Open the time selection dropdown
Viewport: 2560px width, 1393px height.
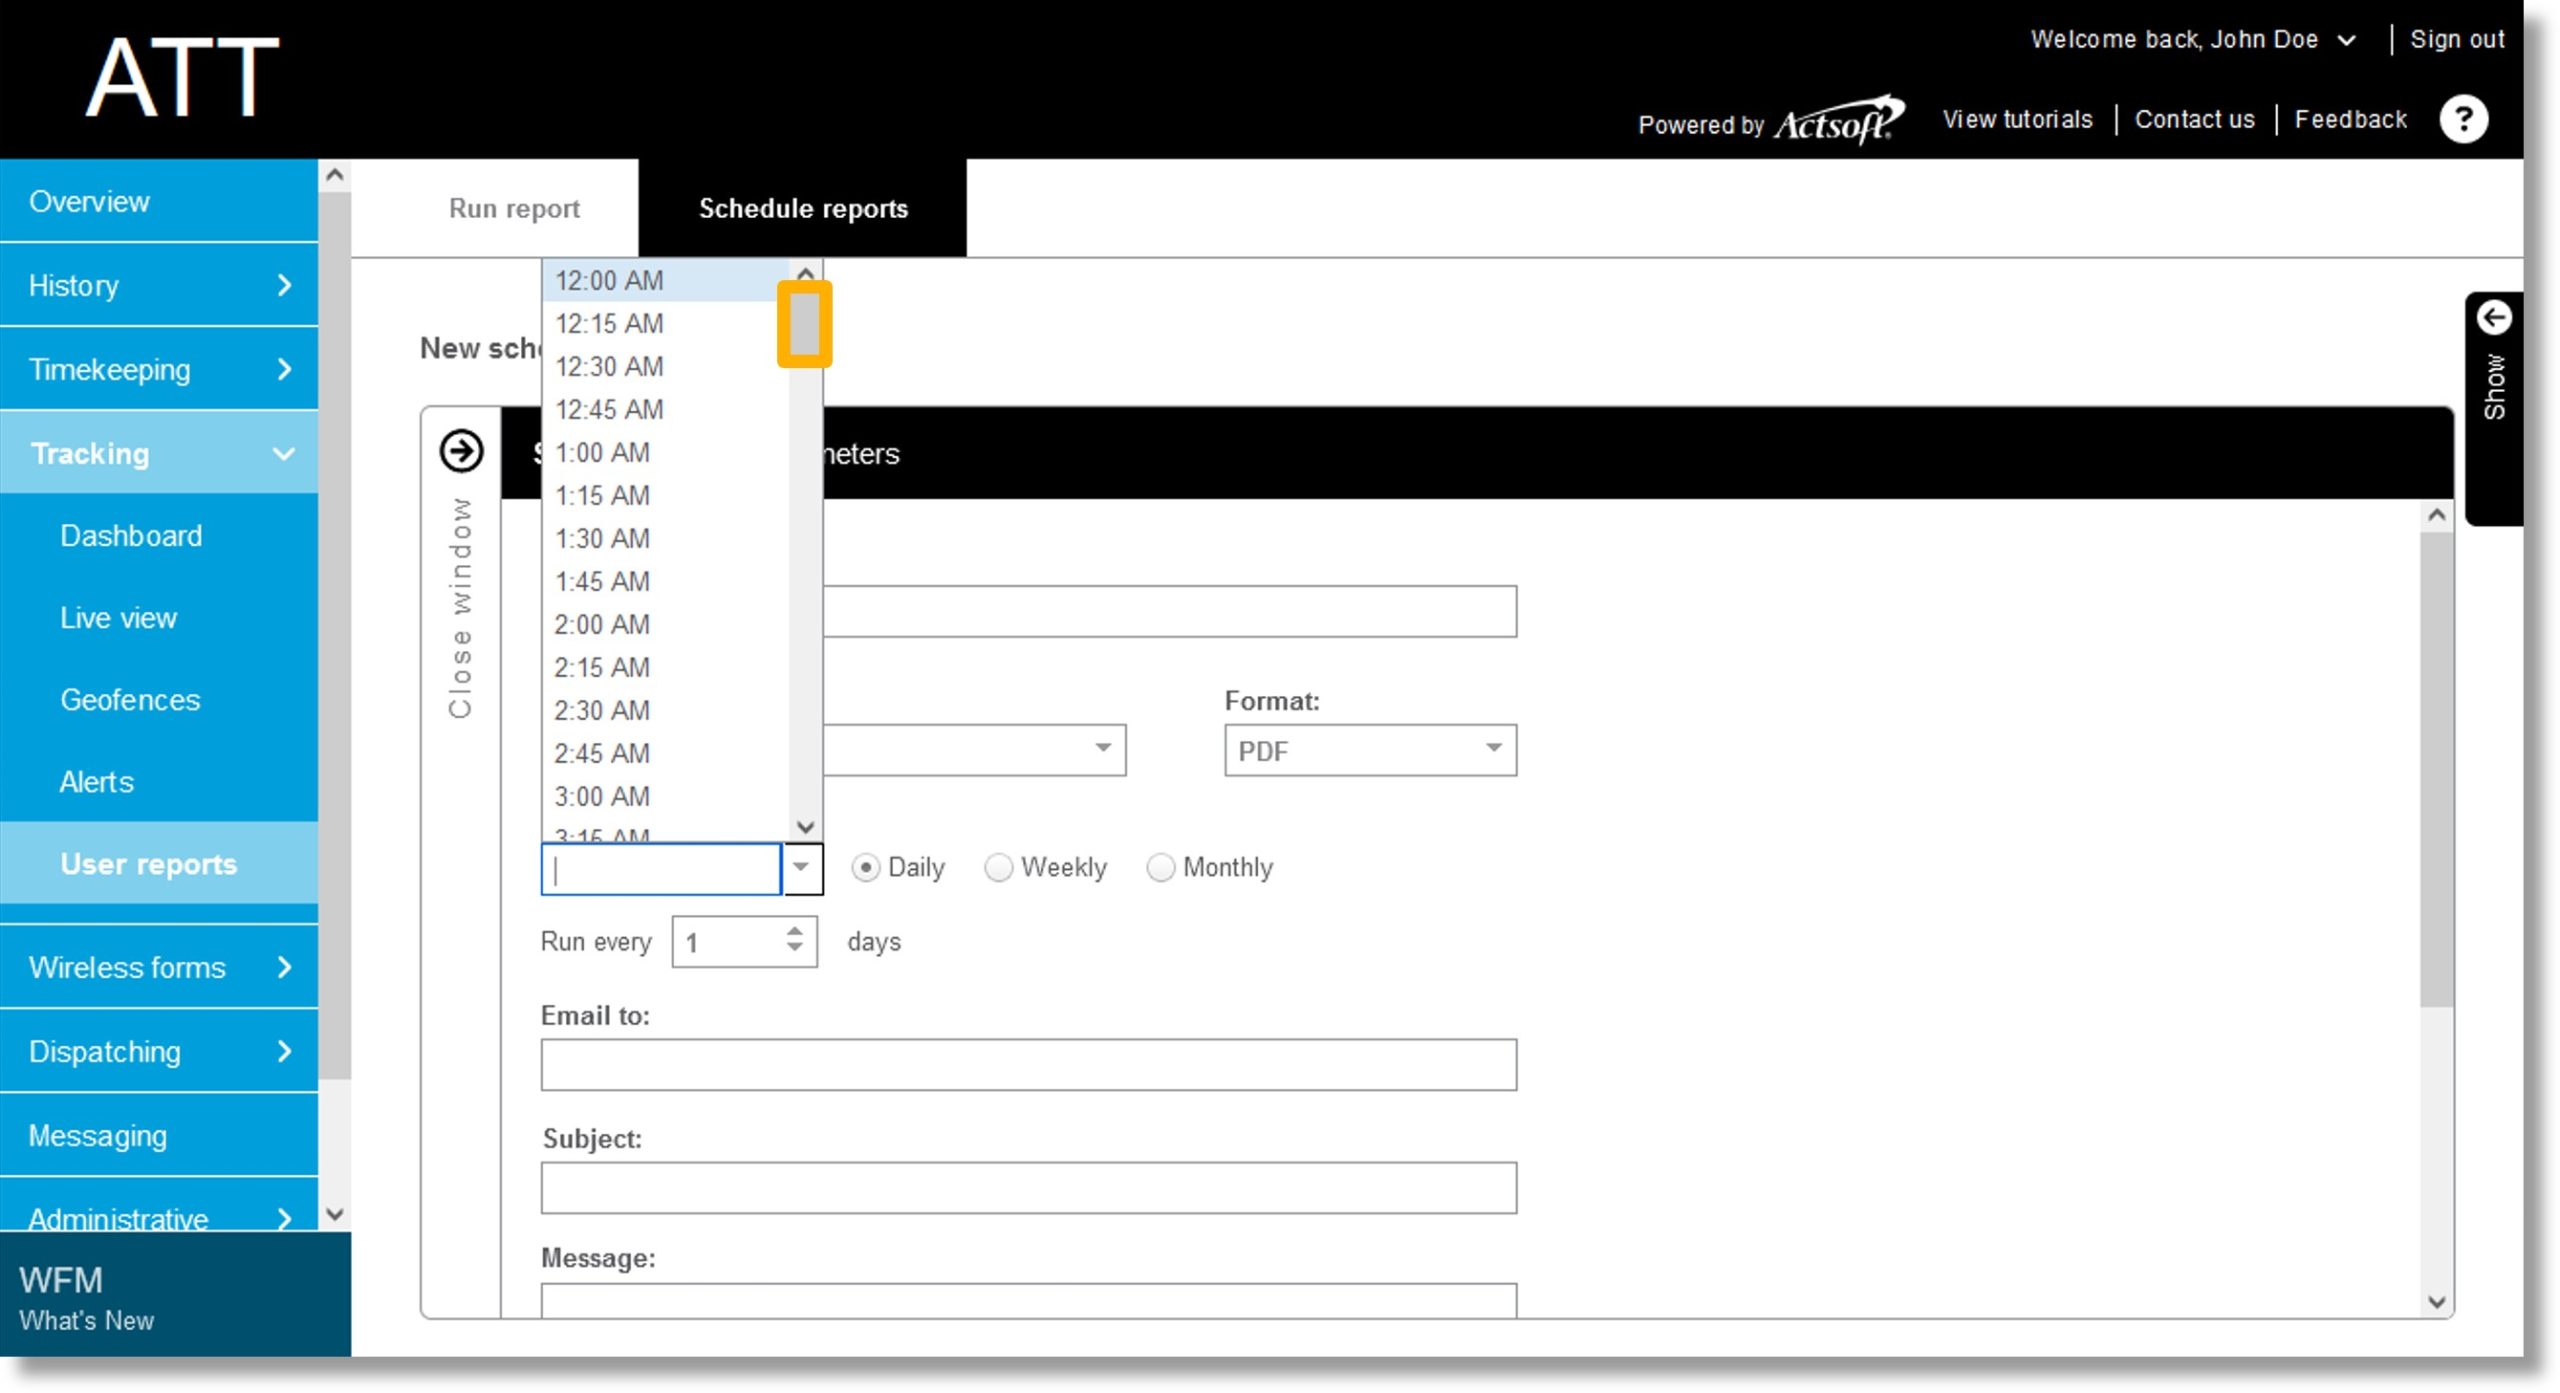pos(799,868)
